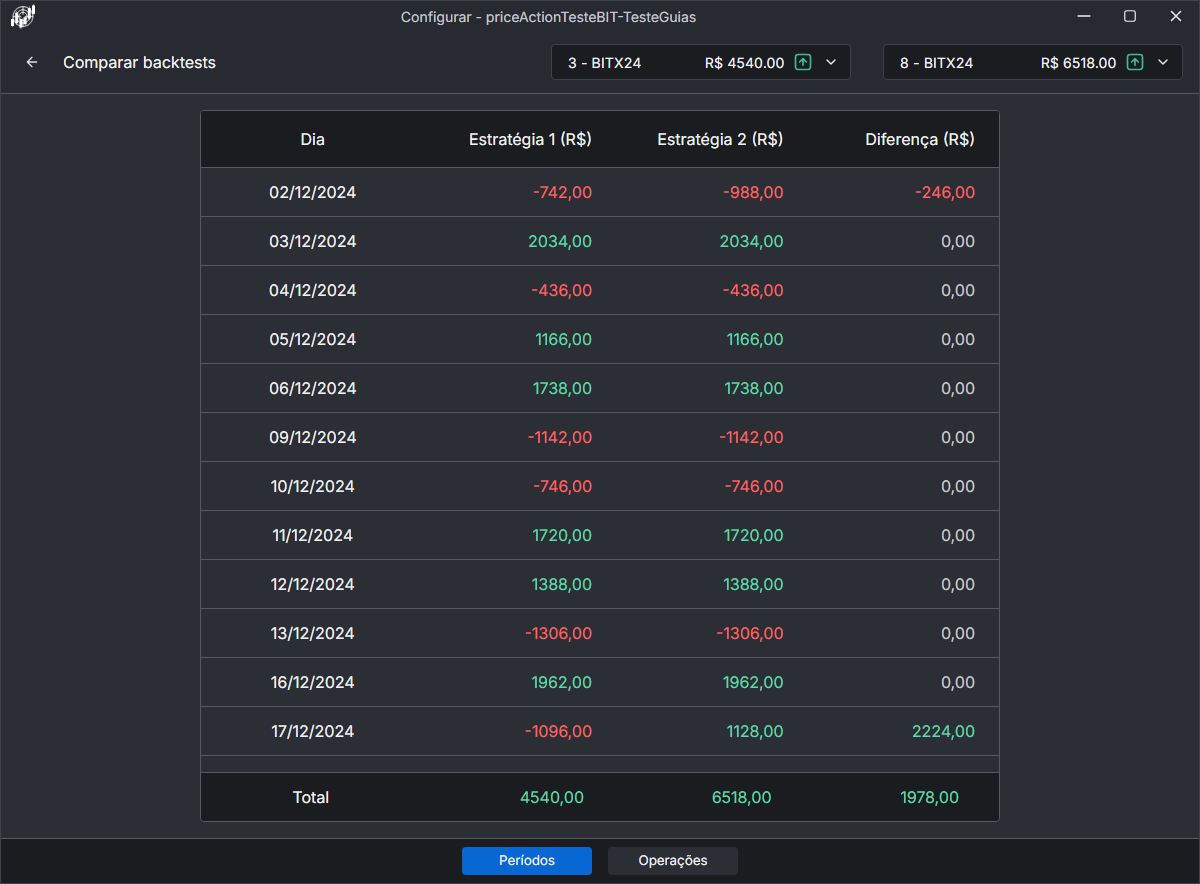This screenshot has height=884, width=1200.
Task: Expand the chevron of 8 - BITX24 dropdown
Action: point(1163,62)
